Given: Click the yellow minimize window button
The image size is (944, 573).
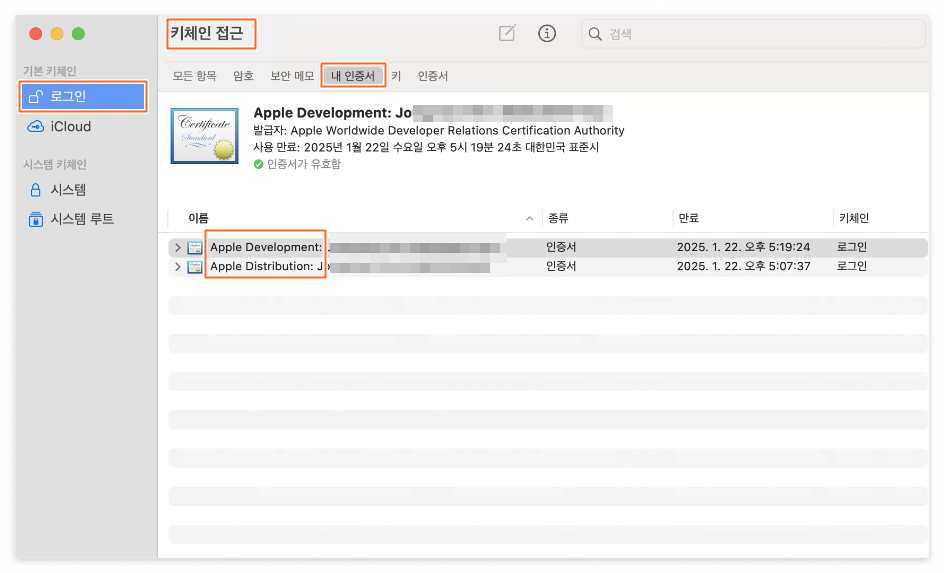Looking at the screenshot, I should (x=57, y=34).
